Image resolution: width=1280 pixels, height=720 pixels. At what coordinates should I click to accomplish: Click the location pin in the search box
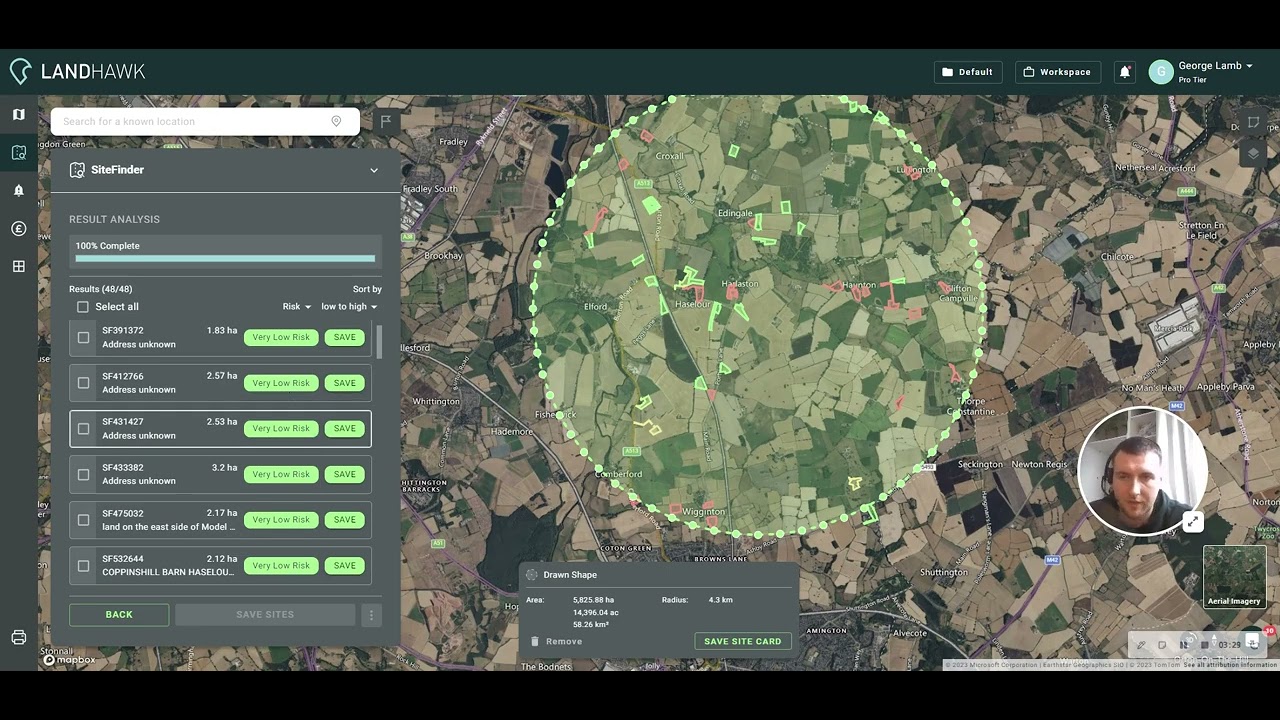point(336,121)
